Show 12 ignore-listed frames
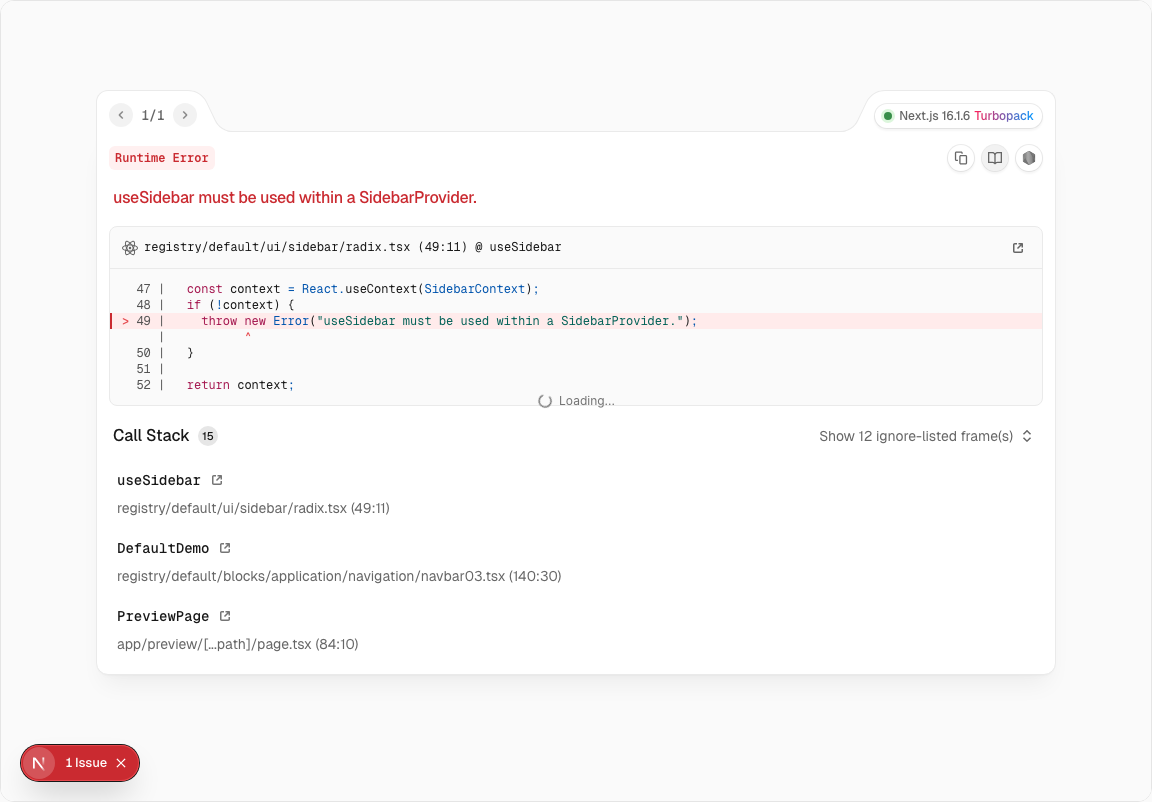 [x=915, y=436]
